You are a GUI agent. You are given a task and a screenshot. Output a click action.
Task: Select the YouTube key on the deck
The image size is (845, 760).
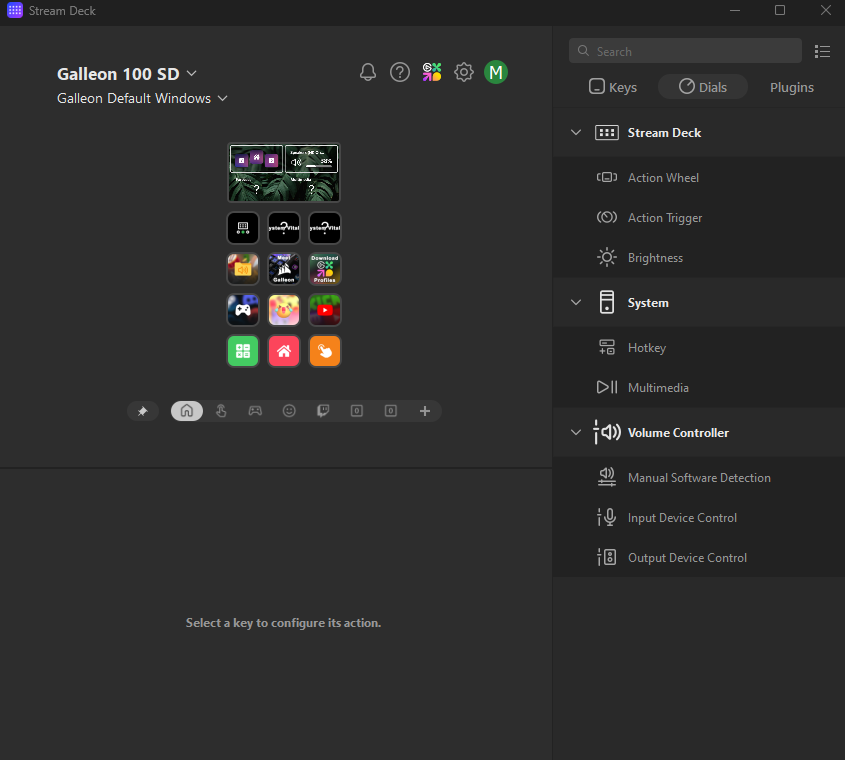click(325, 310)
